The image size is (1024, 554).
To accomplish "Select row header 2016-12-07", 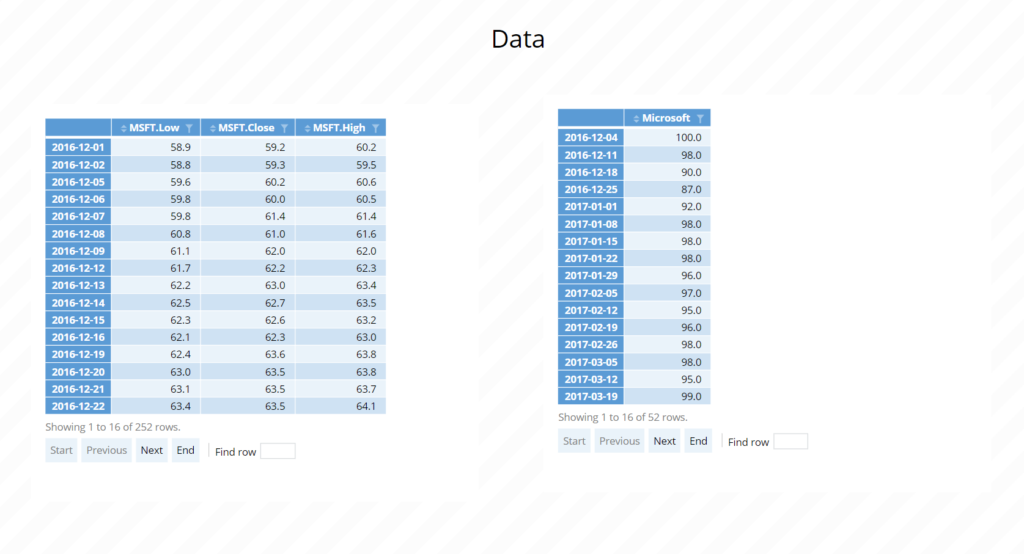I will [78, 216].
